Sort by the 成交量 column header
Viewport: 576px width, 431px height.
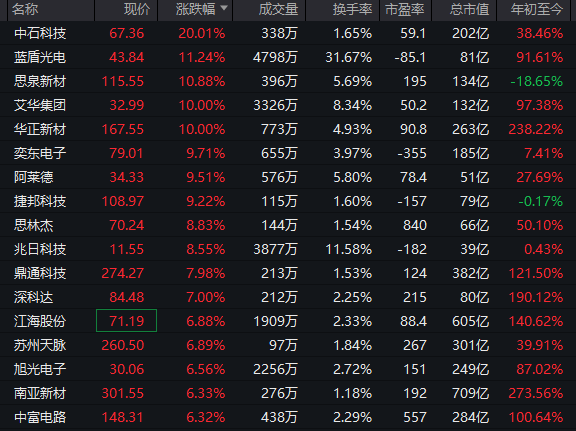(x=278, y=9)
